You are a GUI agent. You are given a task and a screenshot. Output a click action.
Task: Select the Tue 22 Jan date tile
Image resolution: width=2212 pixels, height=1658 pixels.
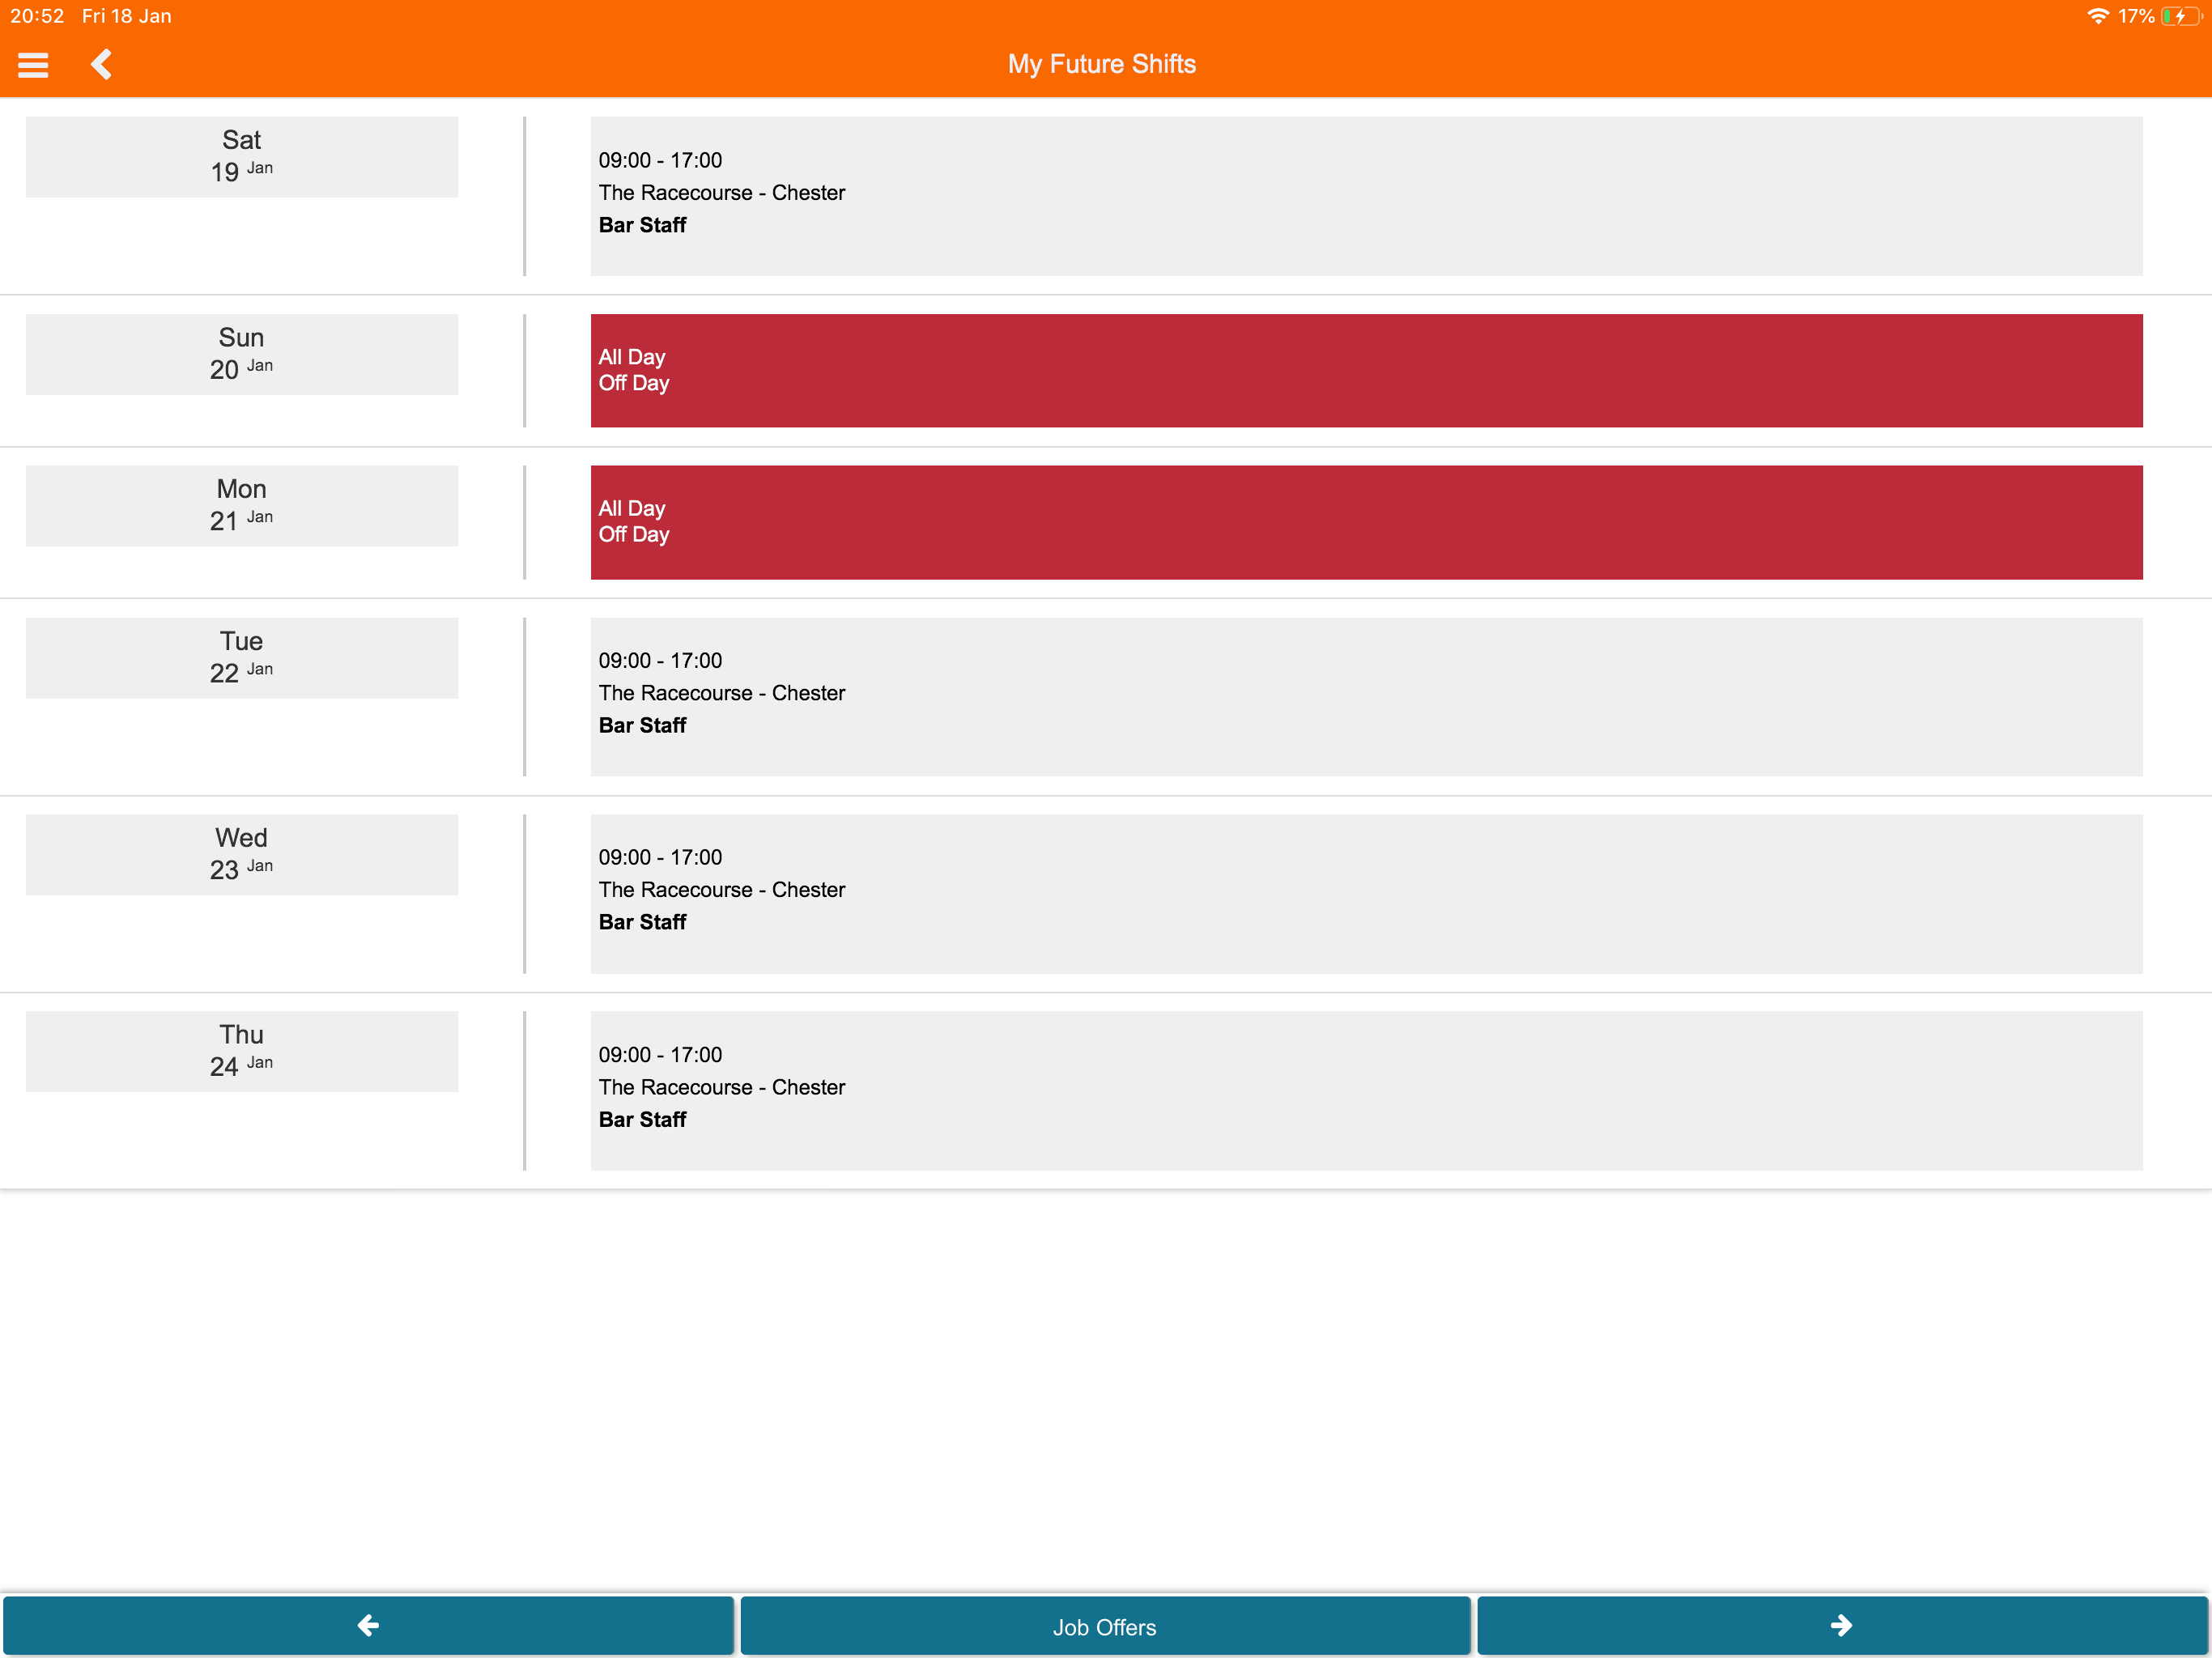(241, 657)
